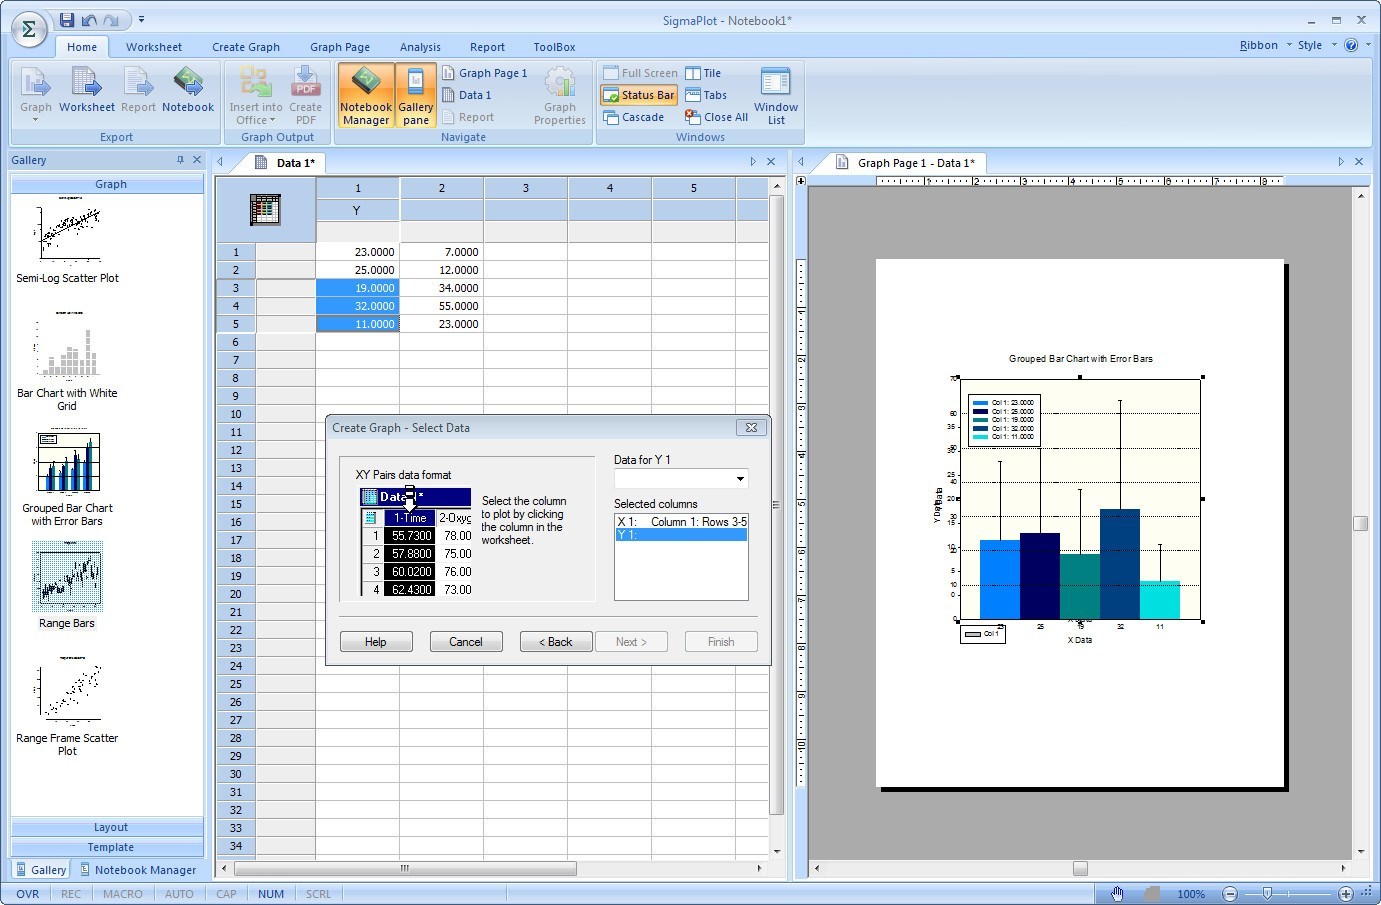This screenshot has width=1381, height=905.
Task: Click the zoom in plus button
Action: click(x=1346, y=893)
